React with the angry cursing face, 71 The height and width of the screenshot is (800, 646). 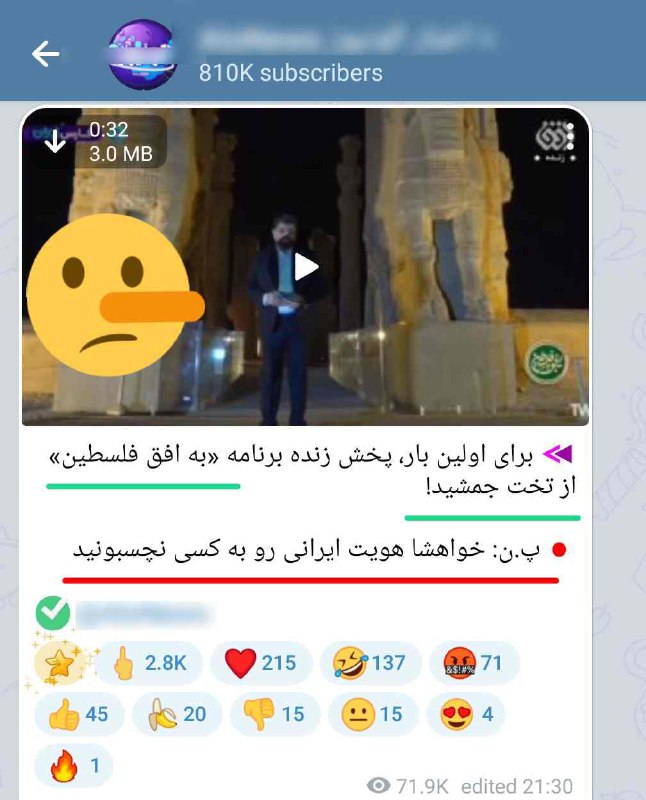475,663
